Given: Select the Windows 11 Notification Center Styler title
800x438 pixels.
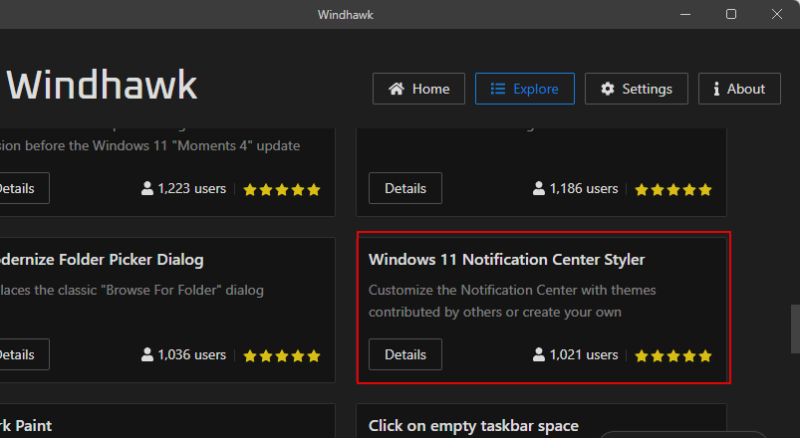Looking at the screenshot, I should tap(506, 260).
